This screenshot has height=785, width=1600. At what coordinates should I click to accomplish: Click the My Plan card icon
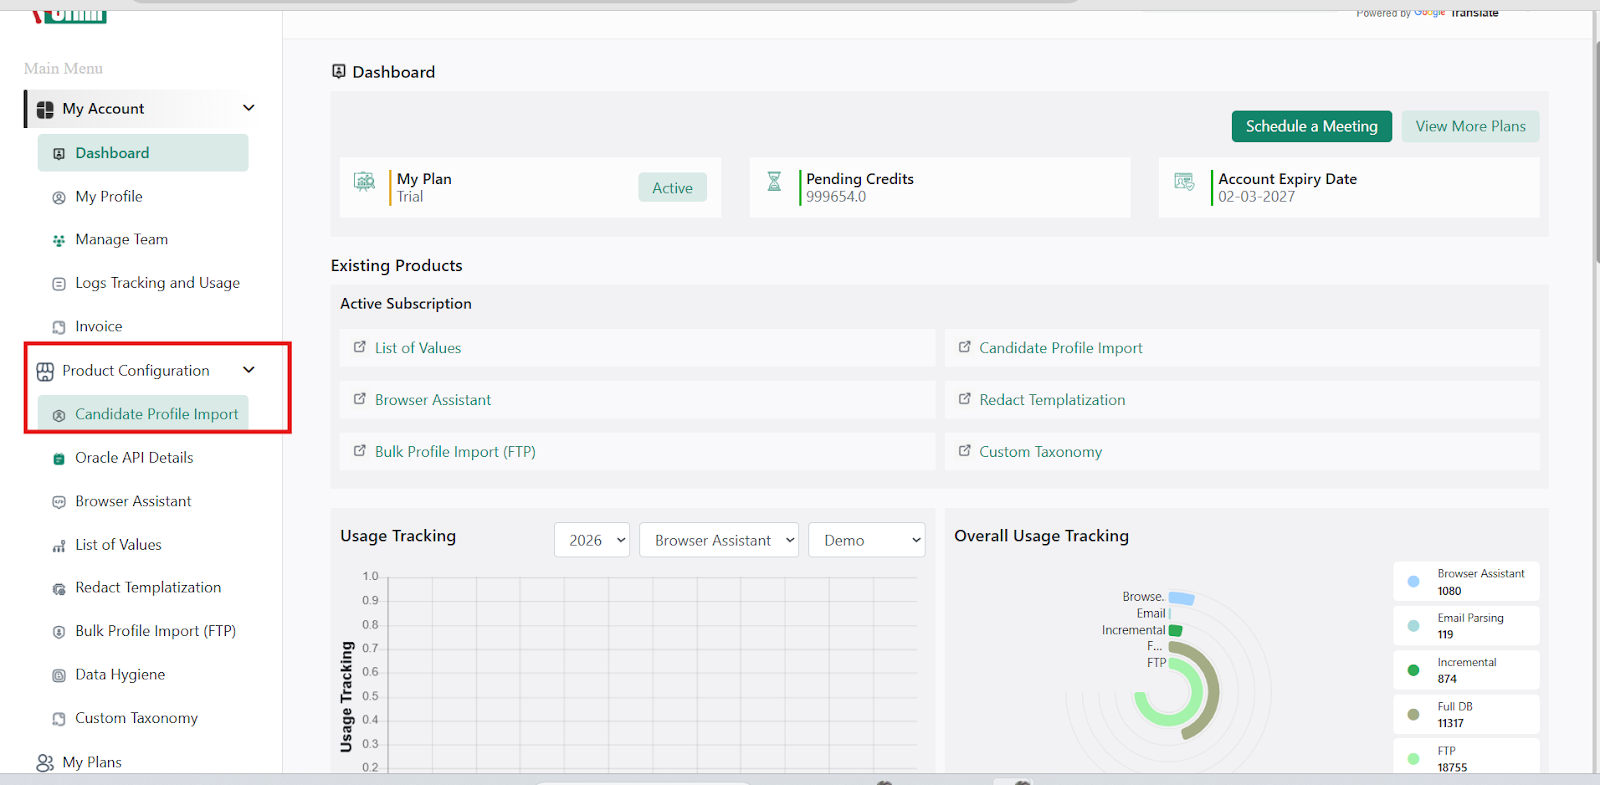click(x=364, y=182)
